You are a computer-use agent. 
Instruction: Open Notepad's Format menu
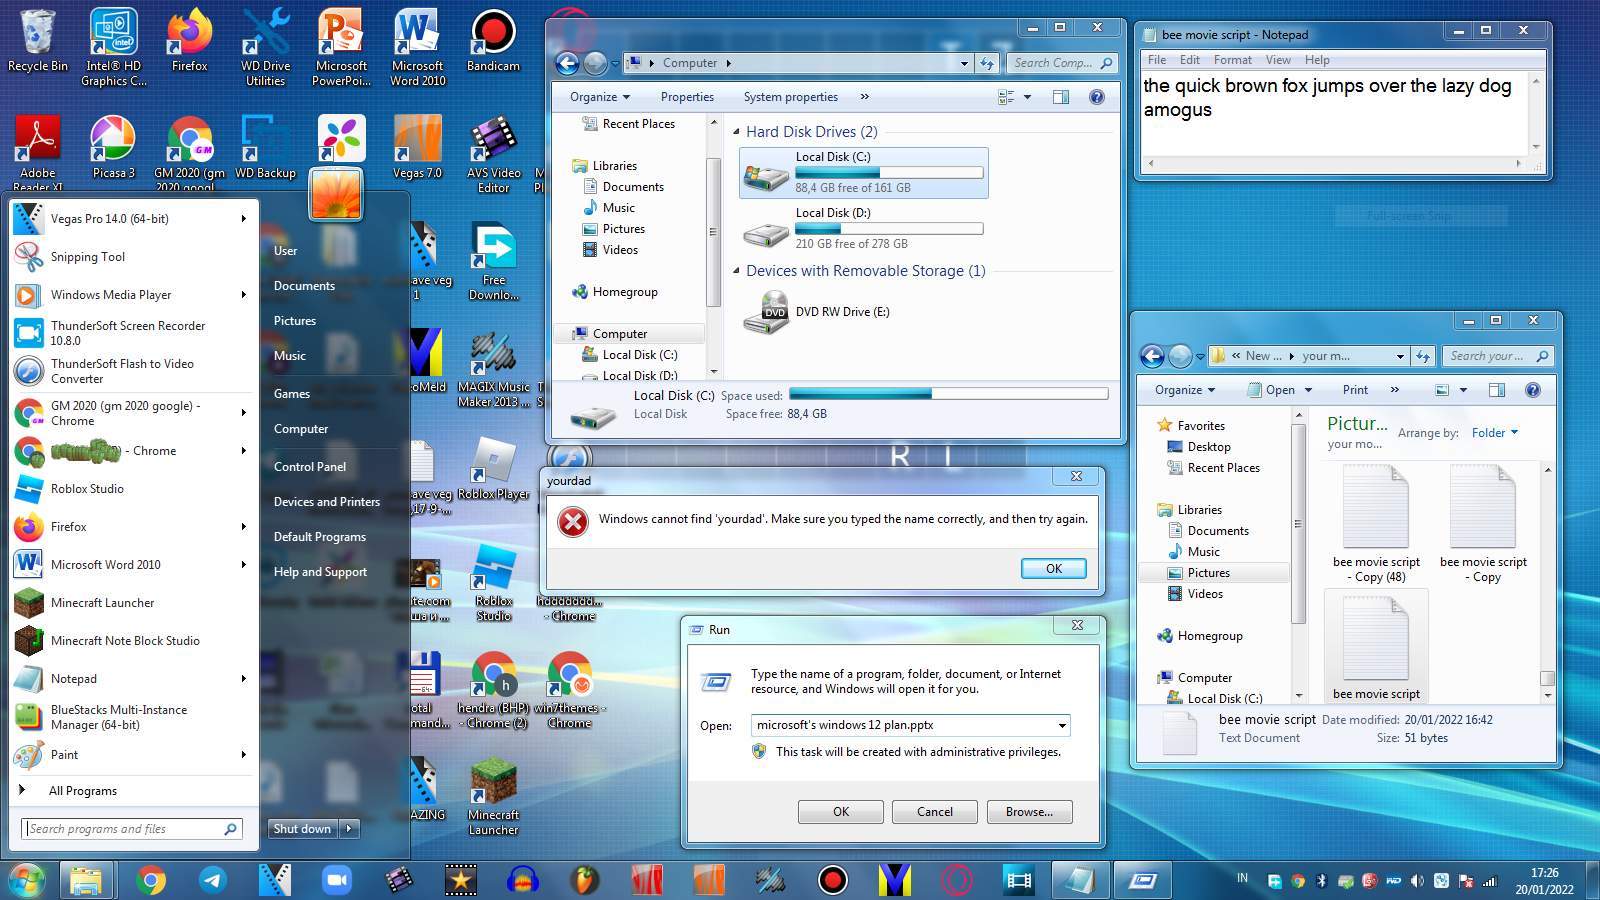coord(1232,59)
